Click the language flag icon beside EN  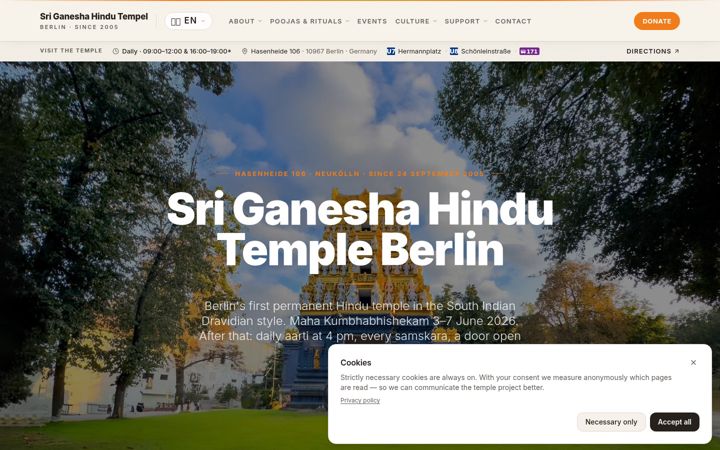[x=175, y=22]
